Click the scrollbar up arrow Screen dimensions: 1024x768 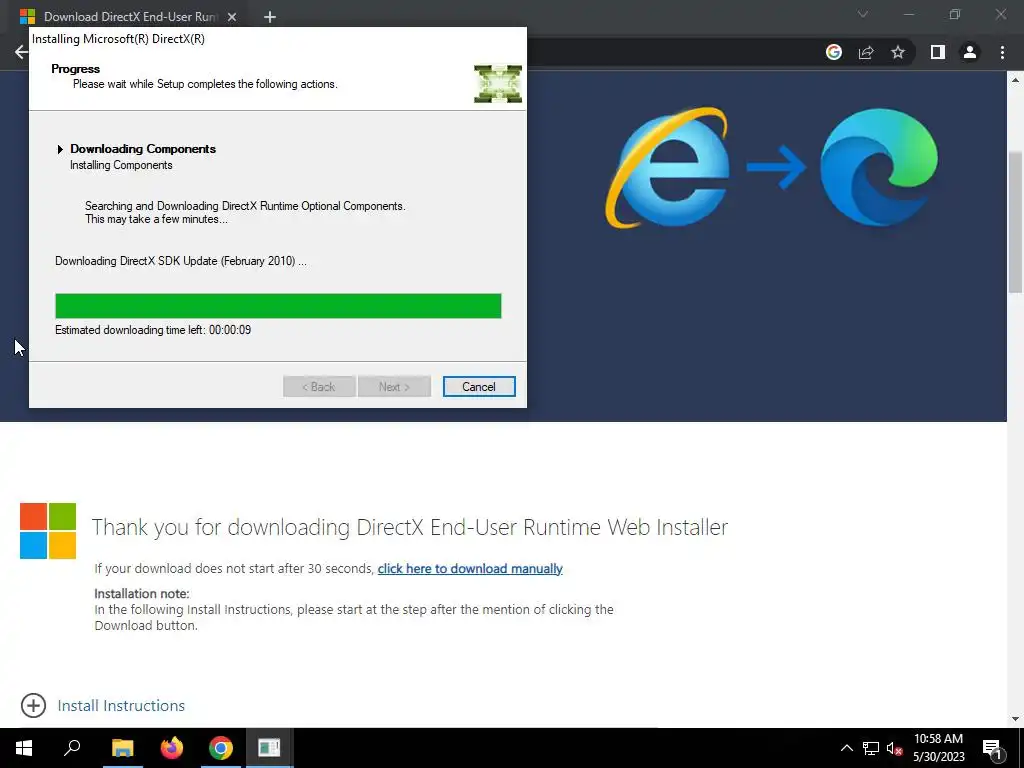[x=1015, y=80]
